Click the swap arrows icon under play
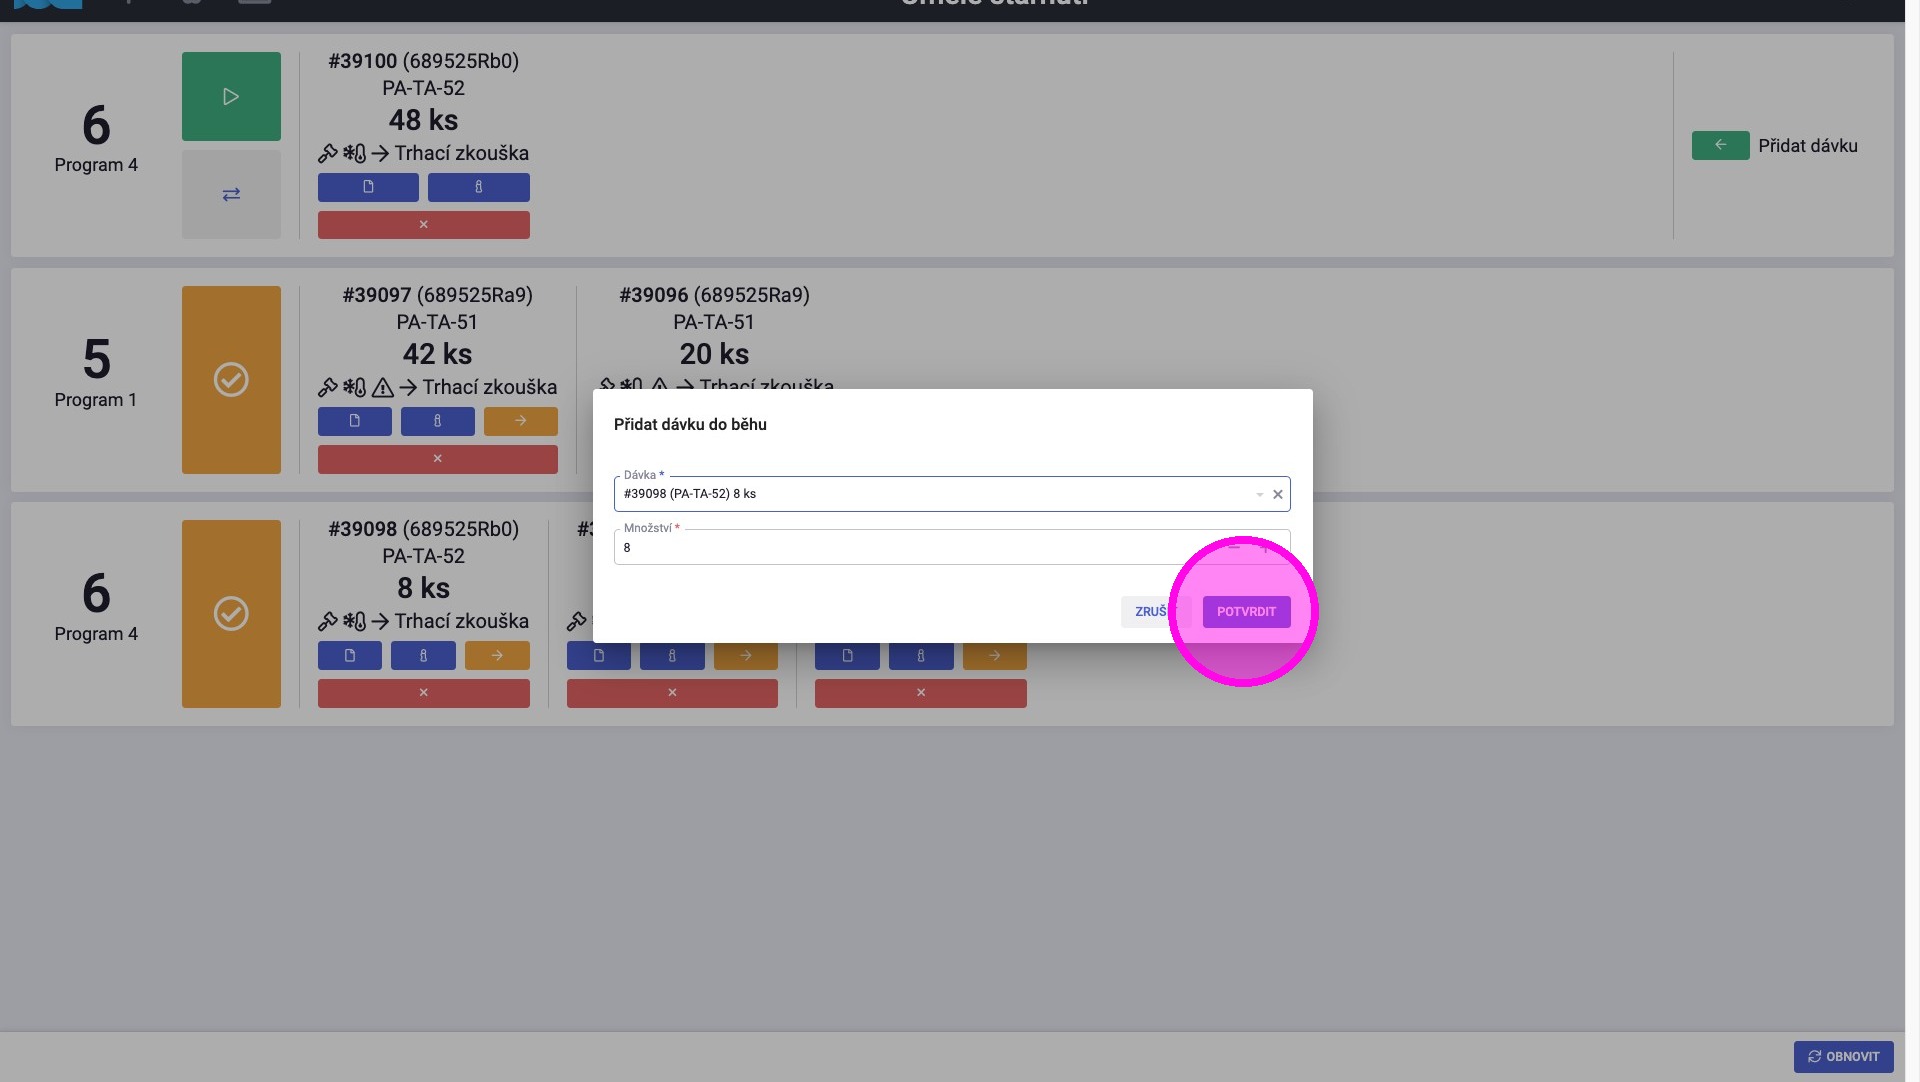1920x1082 pixels. [231, 195]
